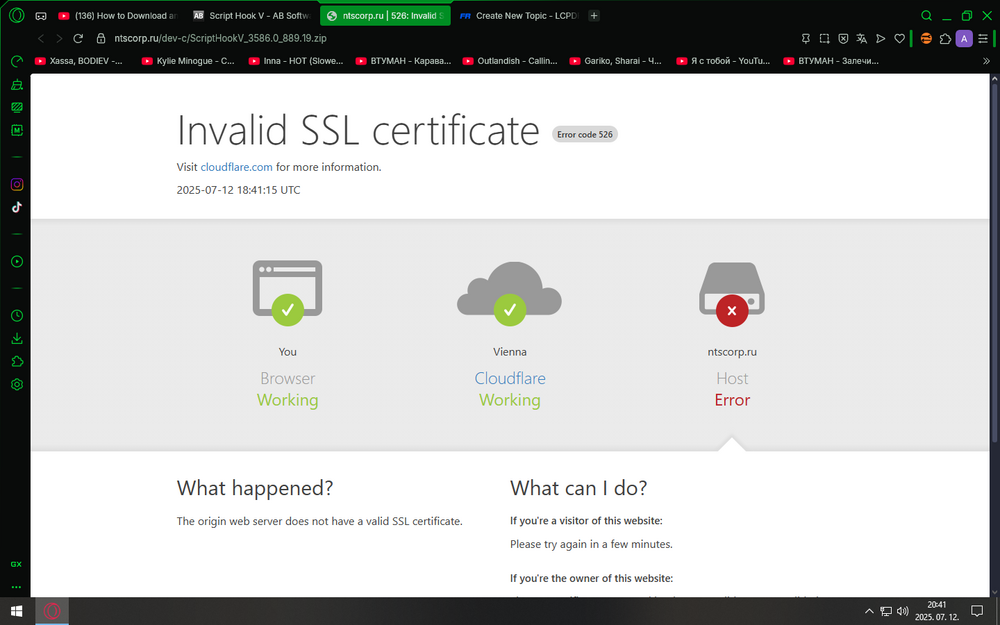This screenshot has width=1000, height=625.
Task: Open the ВТУМАН - Карава bookmark
Action: click(404, 61)
